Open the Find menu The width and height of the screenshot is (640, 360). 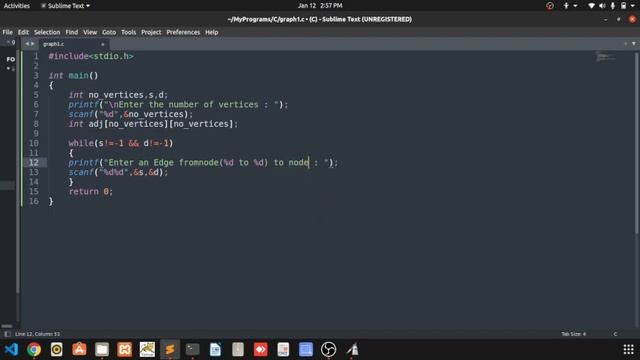tap(71, 32)
